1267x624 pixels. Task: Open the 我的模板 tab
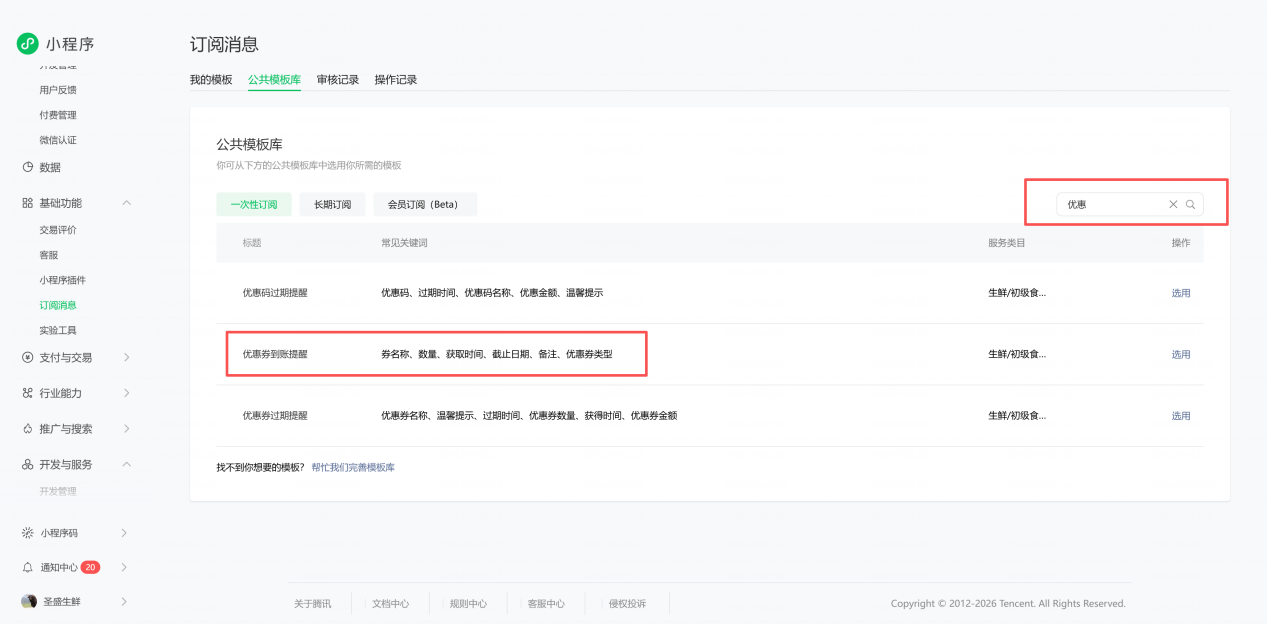[x=211, y=80]
